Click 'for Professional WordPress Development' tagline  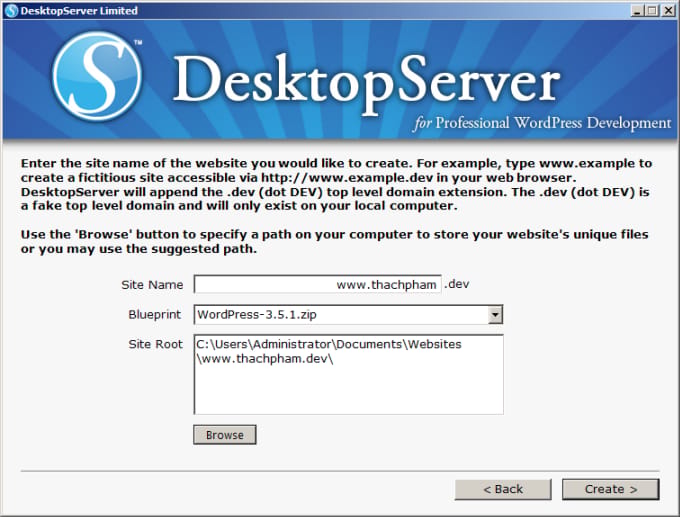tap(542, 123)
